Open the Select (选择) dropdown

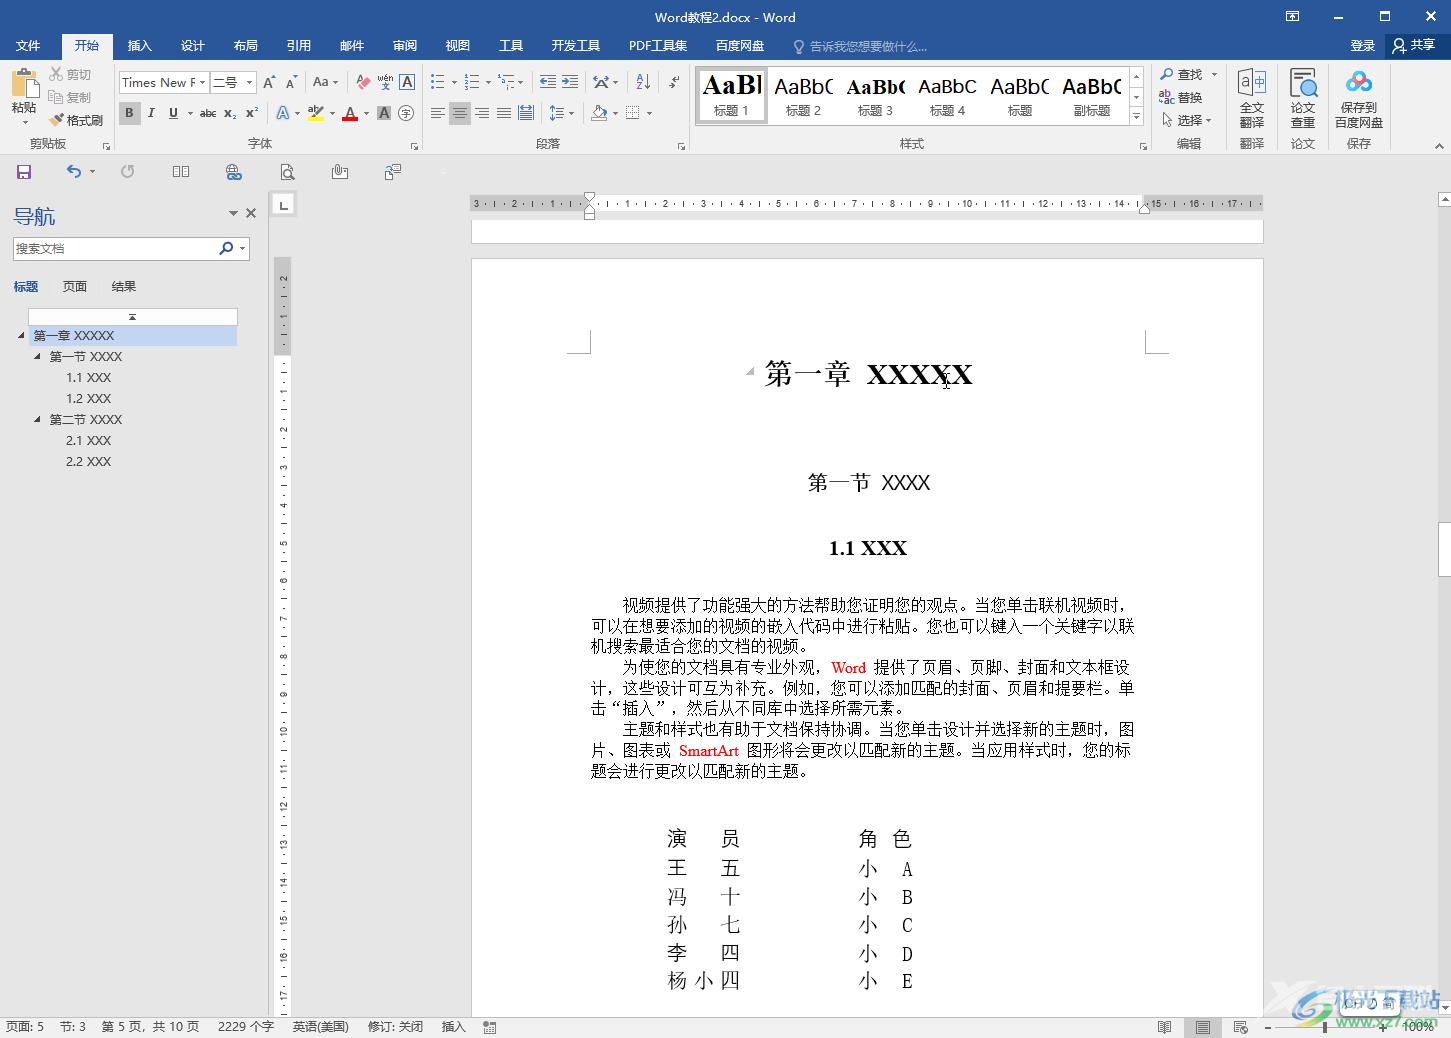(1187, 120)
